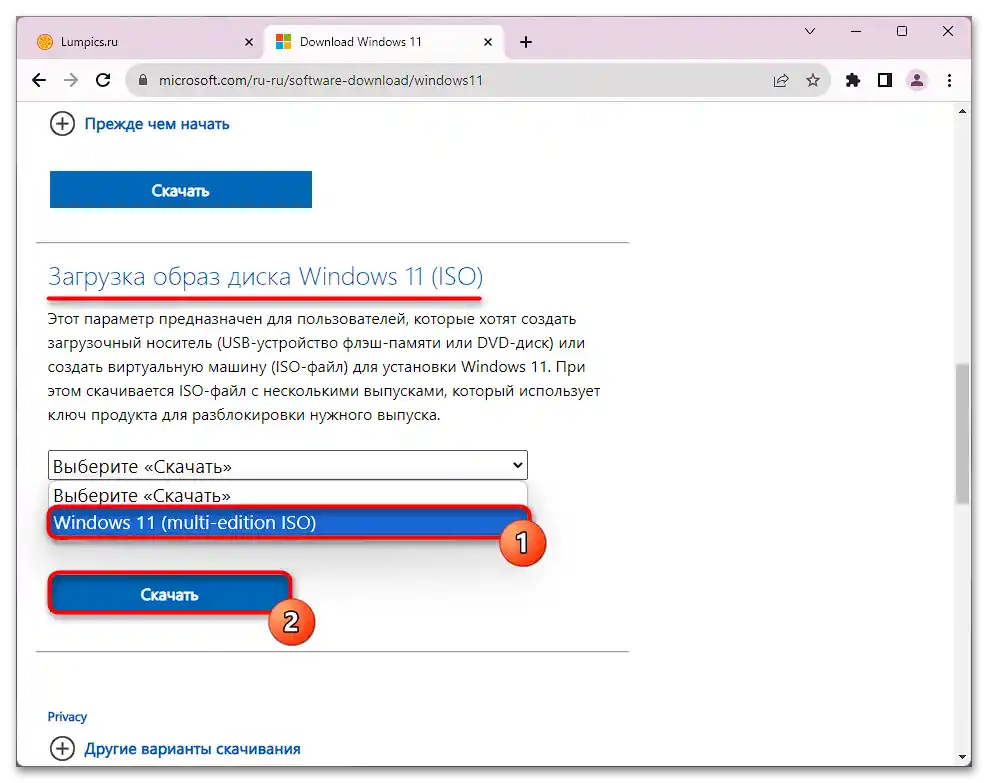Reload the current page
988x783 pixels.
[x=103, y=80]
